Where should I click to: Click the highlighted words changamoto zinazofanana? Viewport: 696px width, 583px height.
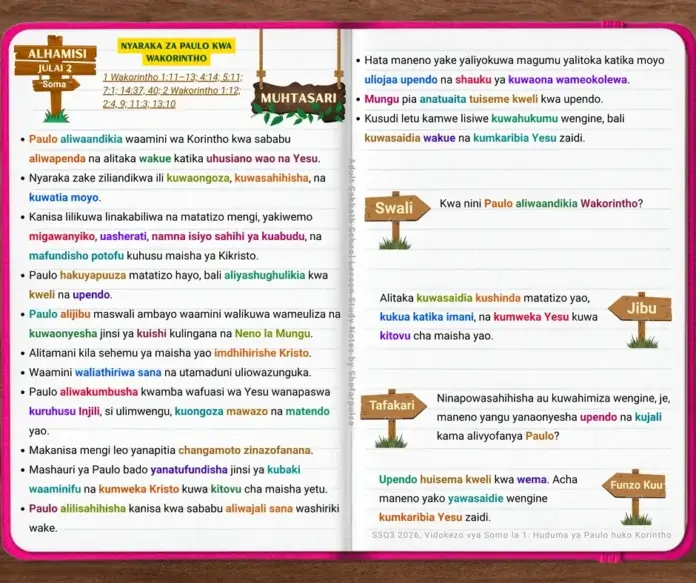[245, 450]
